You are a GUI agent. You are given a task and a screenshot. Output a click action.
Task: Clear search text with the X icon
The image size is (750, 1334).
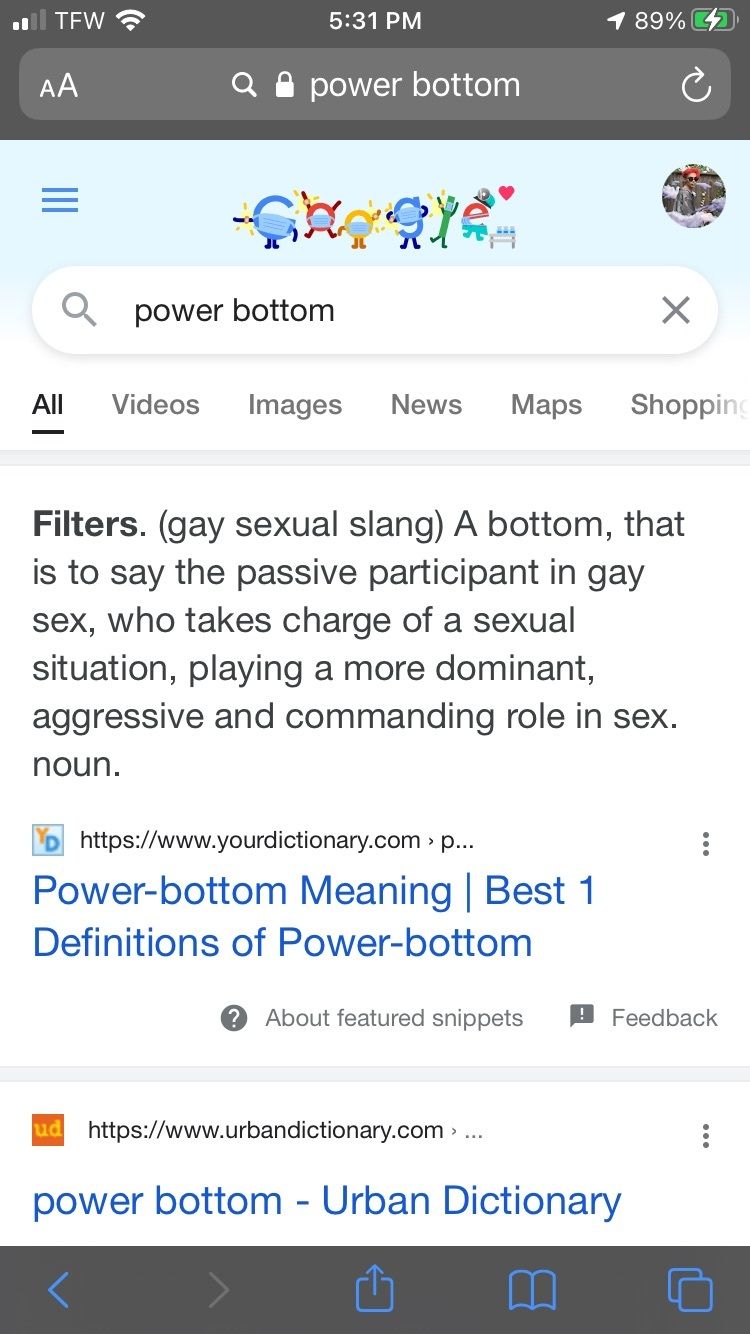[676, 311]
